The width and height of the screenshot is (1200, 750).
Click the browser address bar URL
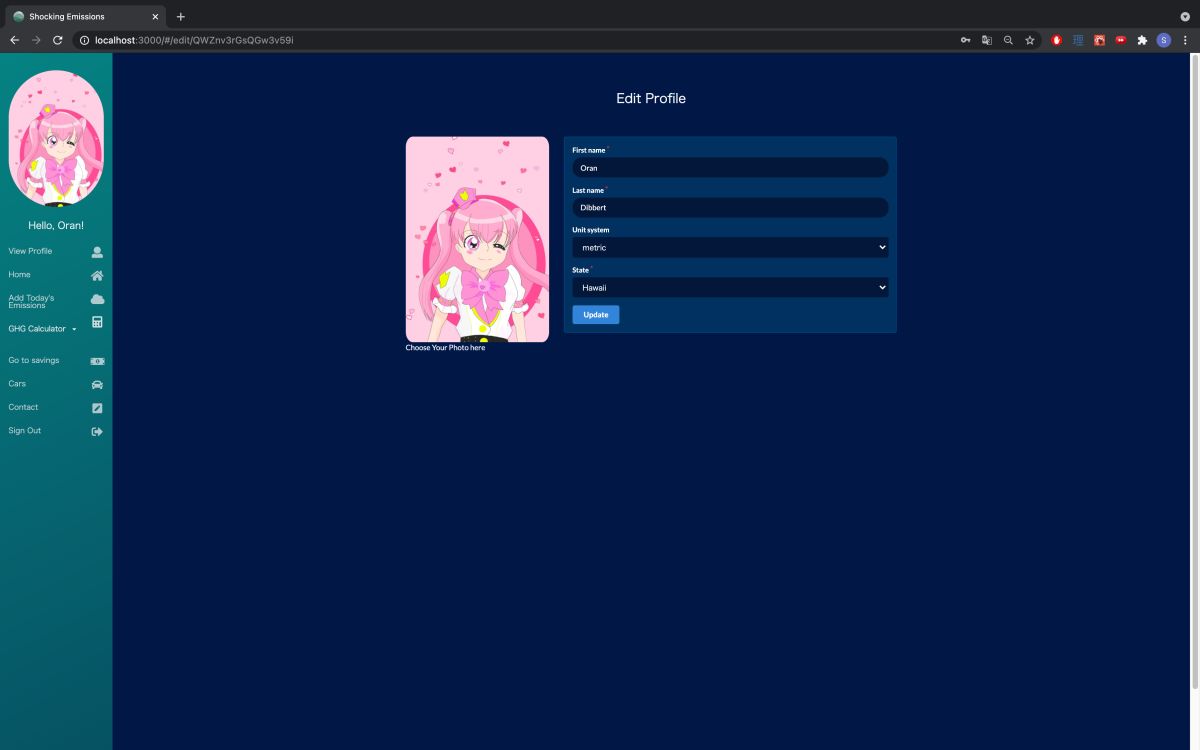click(x=194, y=40)
